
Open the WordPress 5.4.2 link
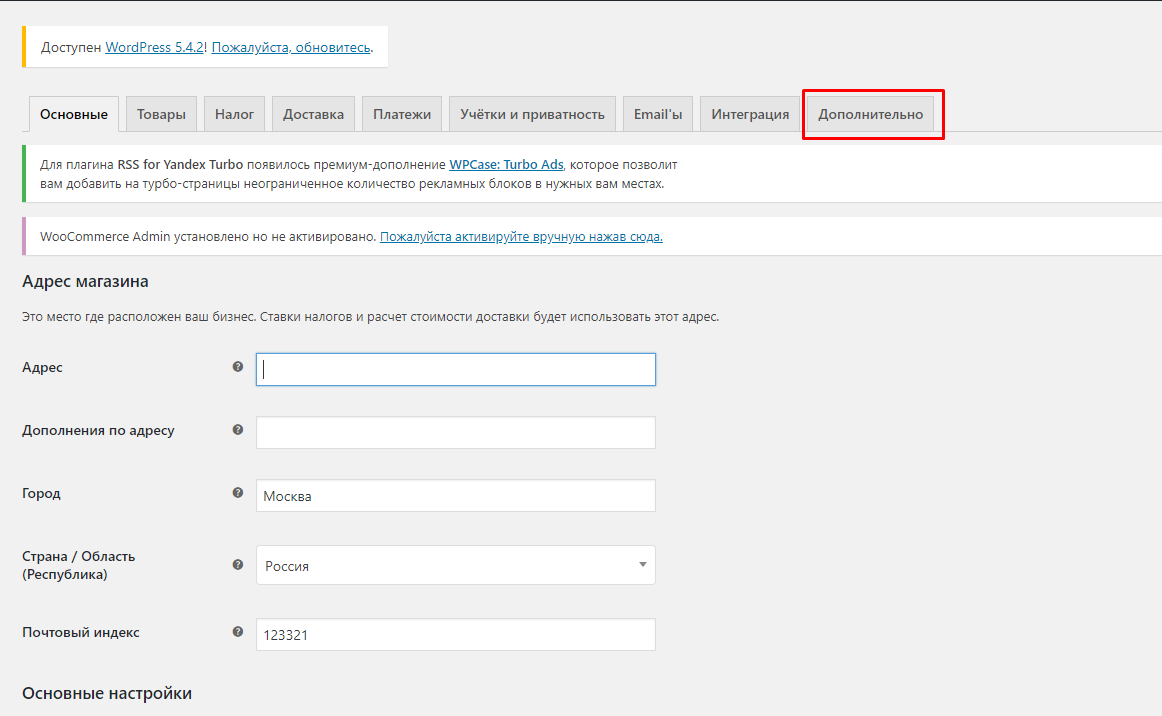click(x=155, y=47)
